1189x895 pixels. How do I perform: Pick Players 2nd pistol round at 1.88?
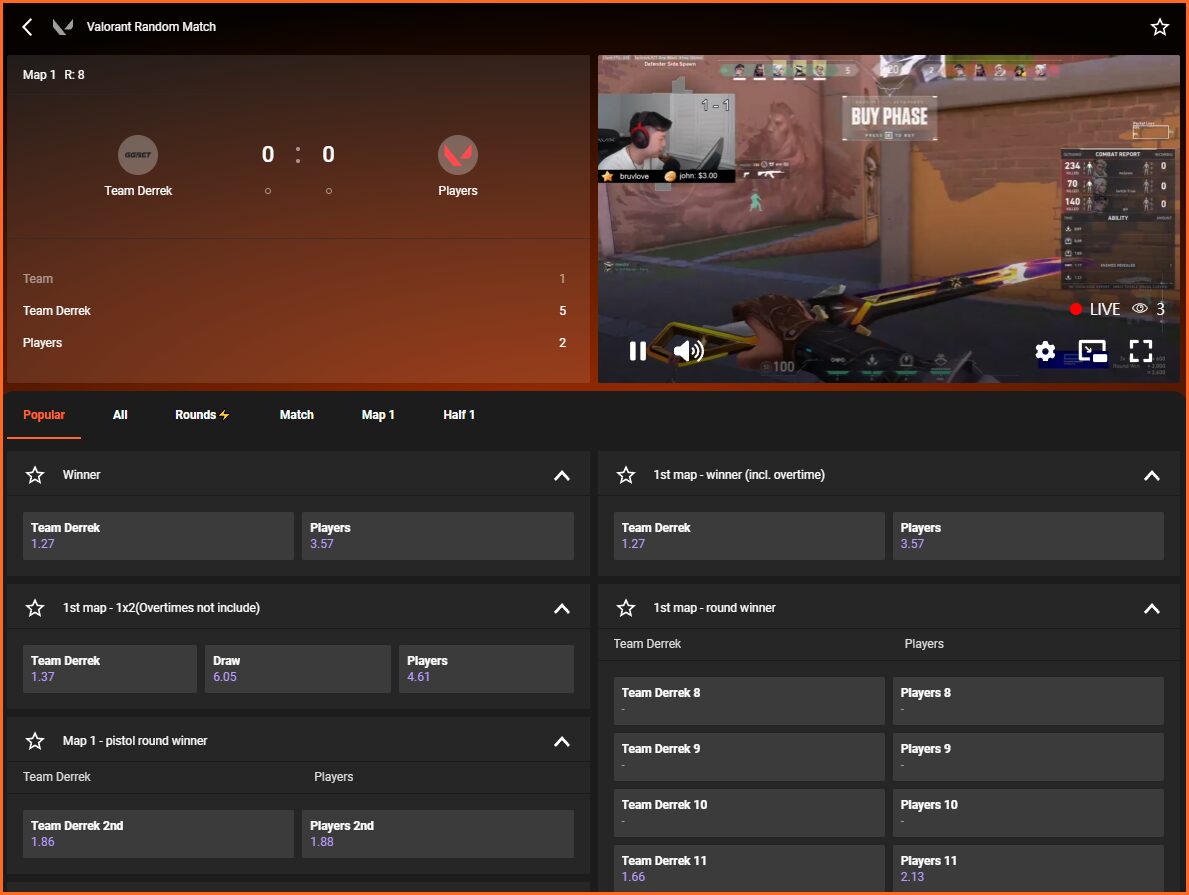438,834
